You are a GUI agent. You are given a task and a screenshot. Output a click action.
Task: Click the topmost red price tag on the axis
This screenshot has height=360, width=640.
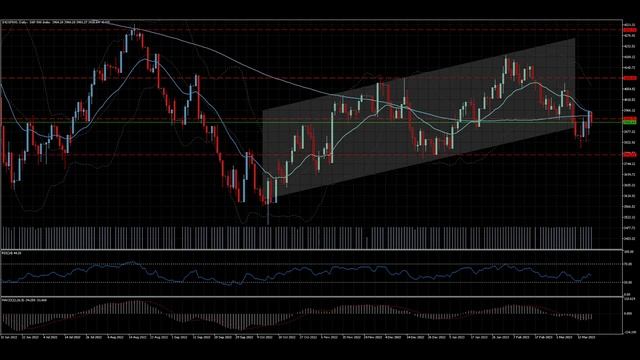[630, 30]
